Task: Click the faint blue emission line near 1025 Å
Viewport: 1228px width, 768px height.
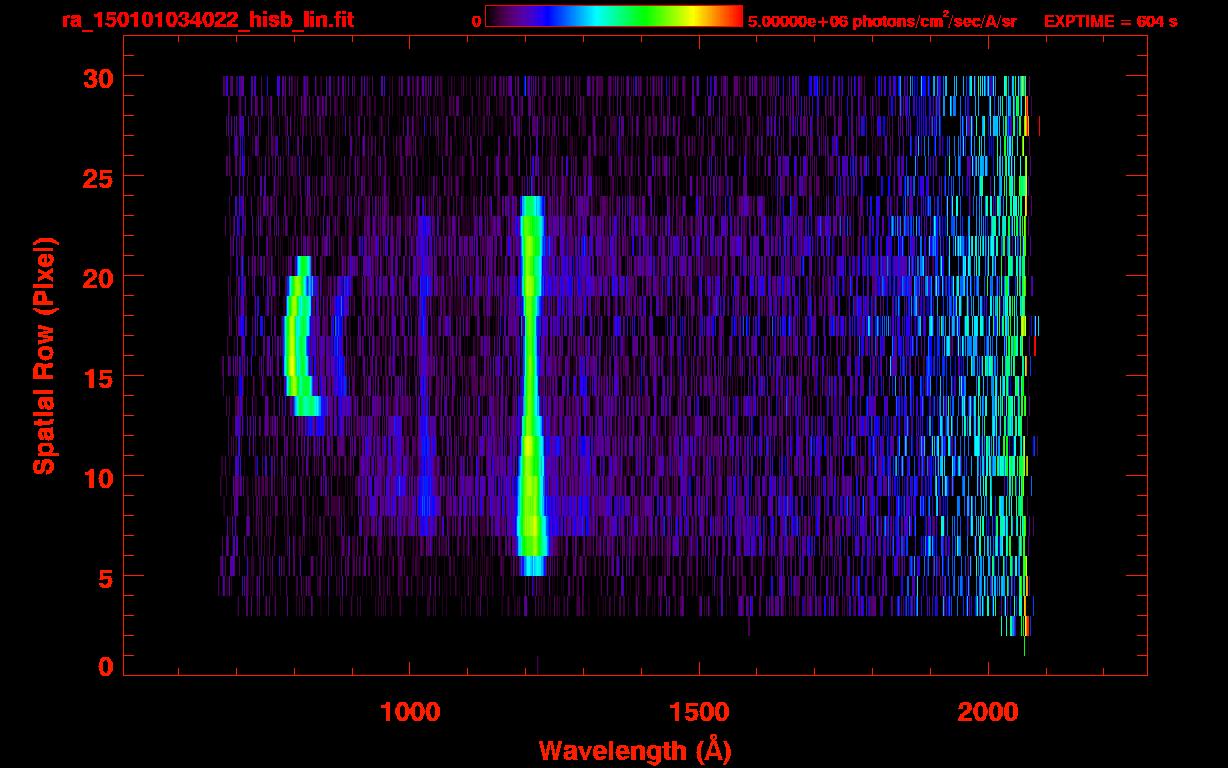Action: [426, 375]
